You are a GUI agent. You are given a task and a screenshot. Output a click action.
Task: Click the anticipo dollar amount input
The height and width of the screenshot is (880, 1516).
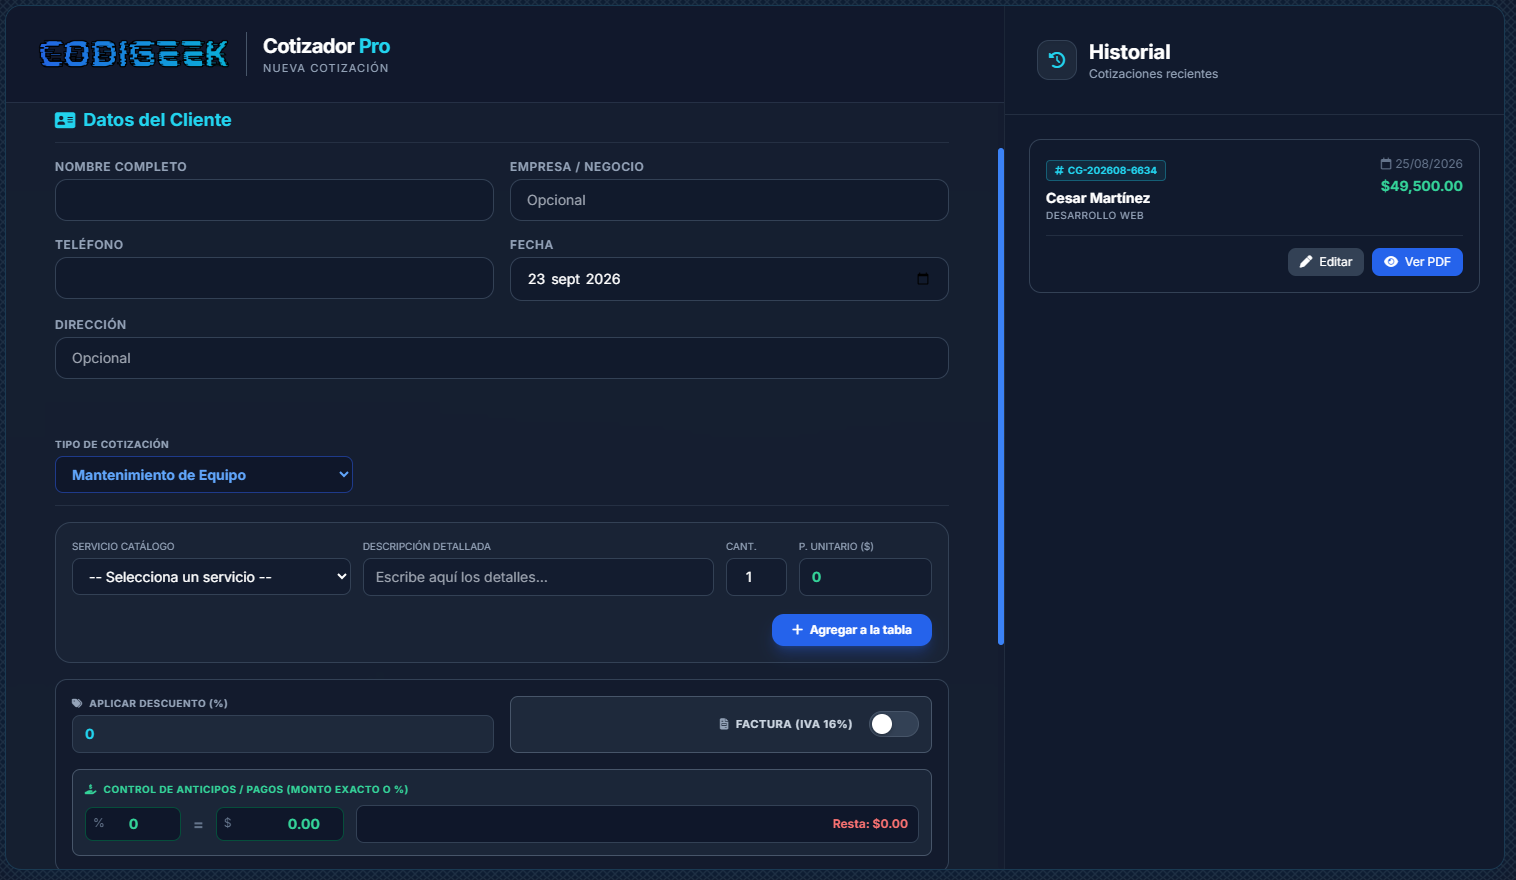point(280,824)
